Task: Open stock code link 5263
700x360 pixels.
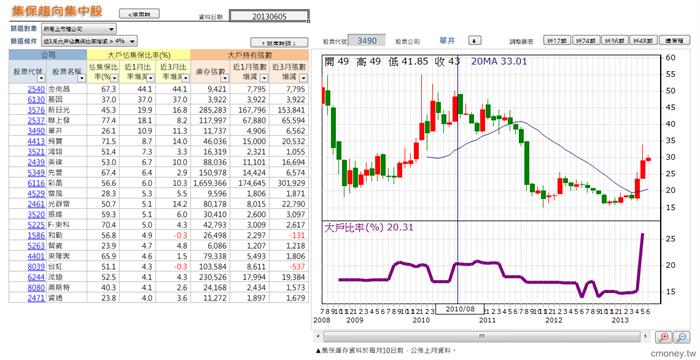Action: [x=36, y=246]
